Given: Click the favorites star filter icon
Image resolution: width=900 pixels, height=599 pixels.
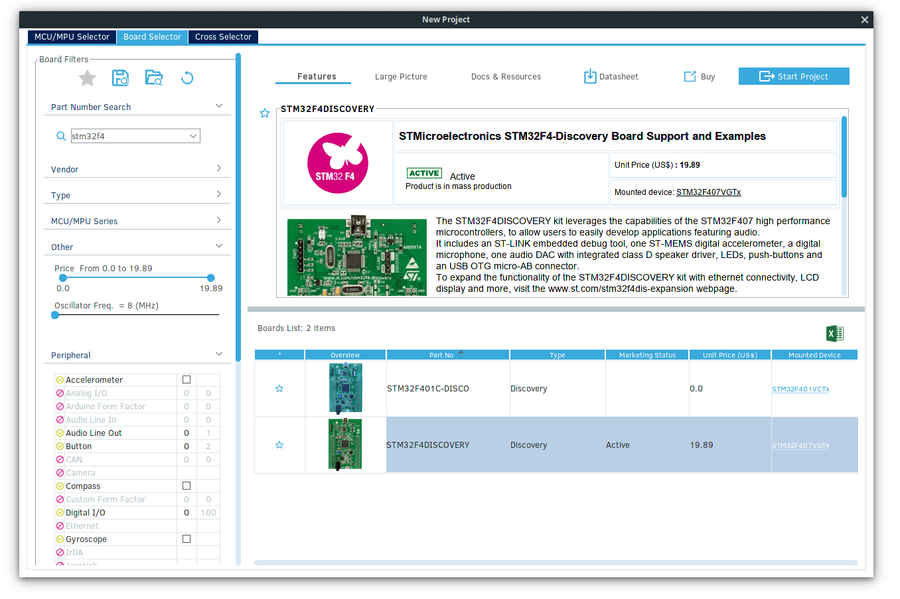Looking at the screenshot, I should coord(87,77).
